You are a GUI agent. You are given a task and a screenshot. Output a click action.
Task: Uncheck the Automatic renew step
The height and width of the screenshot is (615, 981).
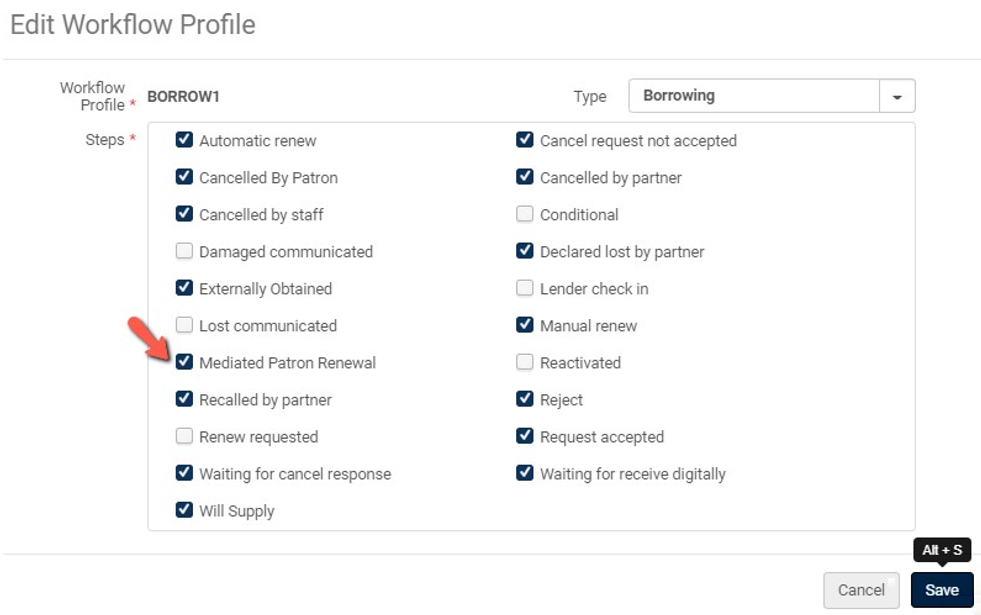184,140
